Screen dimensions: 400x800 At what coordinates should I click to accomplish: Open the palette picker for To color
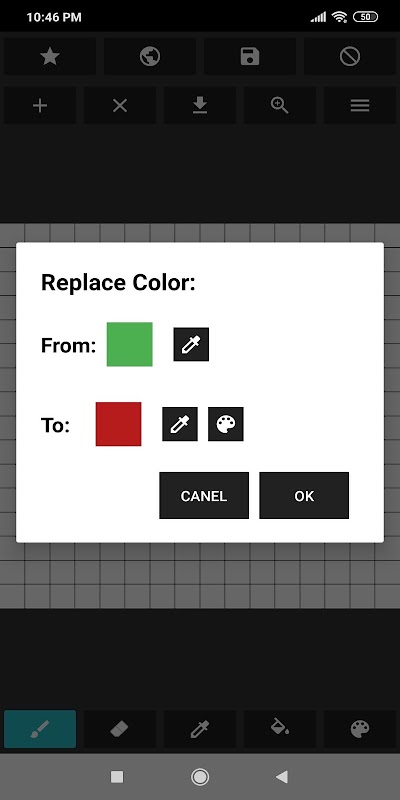click(x=226, y=424)
